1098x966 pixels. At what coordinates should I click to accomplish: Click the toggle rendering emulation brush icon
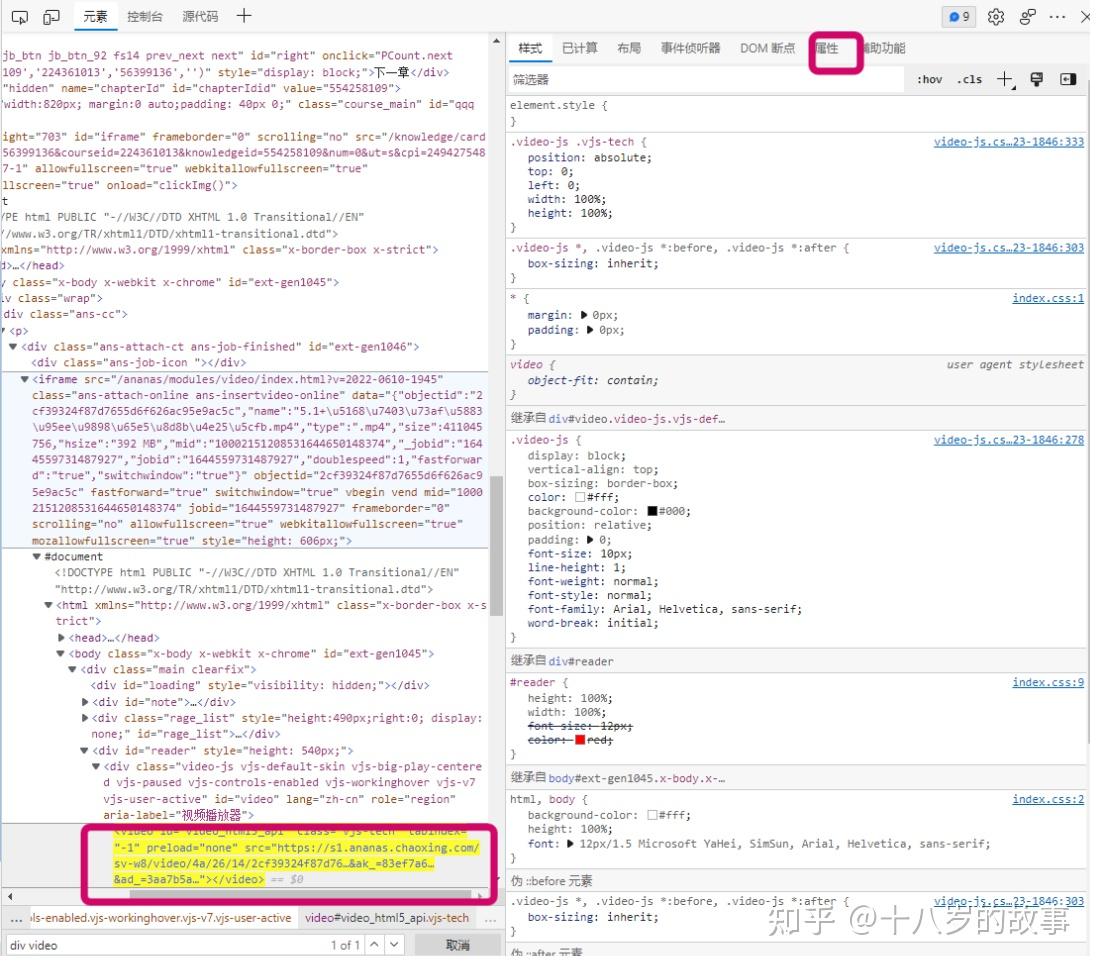[x=1036, y=79]
